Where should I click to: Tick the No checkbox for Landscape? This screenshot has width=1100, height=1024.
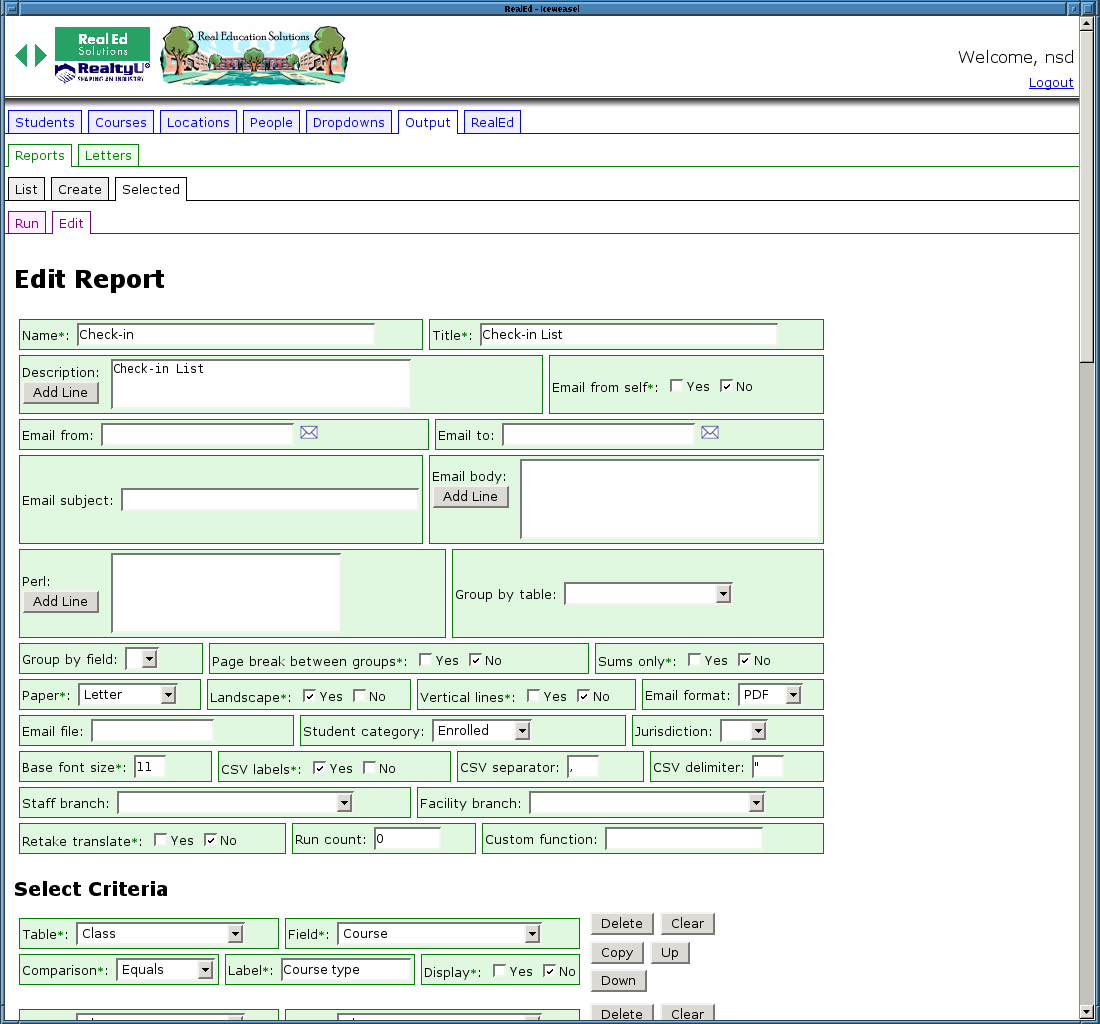[360, 696]
